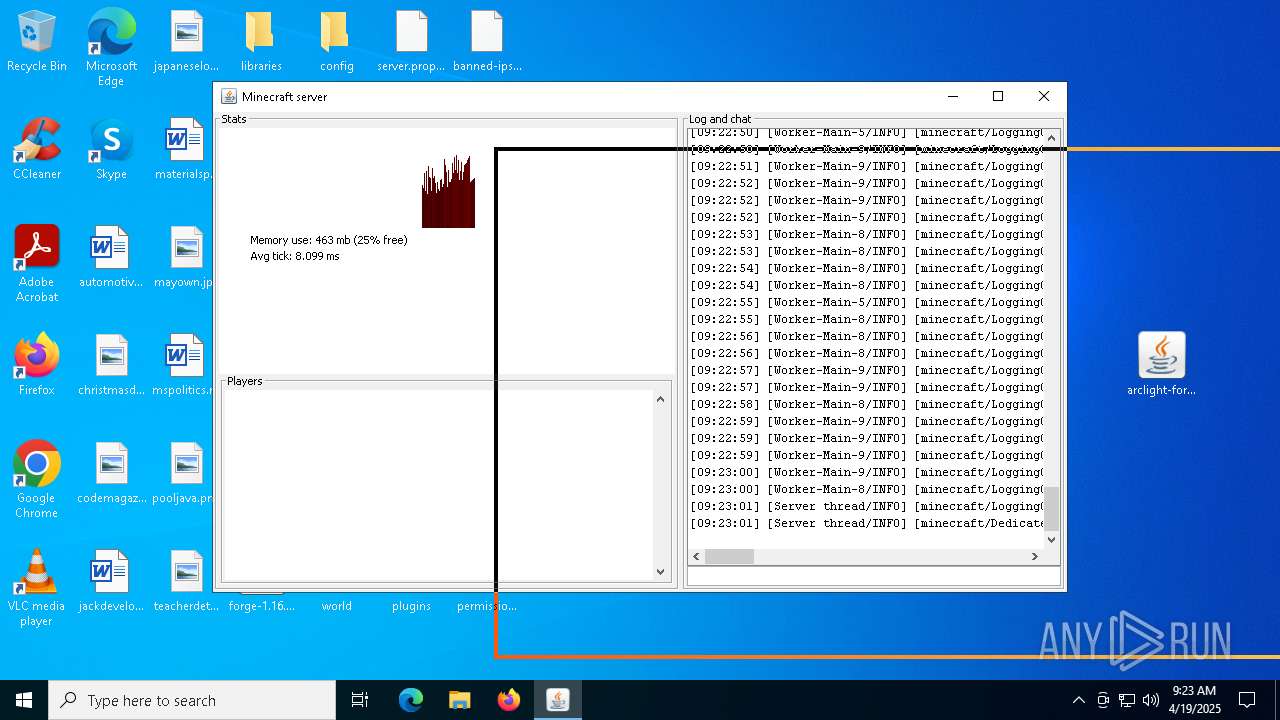Select the arclight-for... Java jar icon
The height and width of the screenshot is (720, 1280).
pos(1161,365)
